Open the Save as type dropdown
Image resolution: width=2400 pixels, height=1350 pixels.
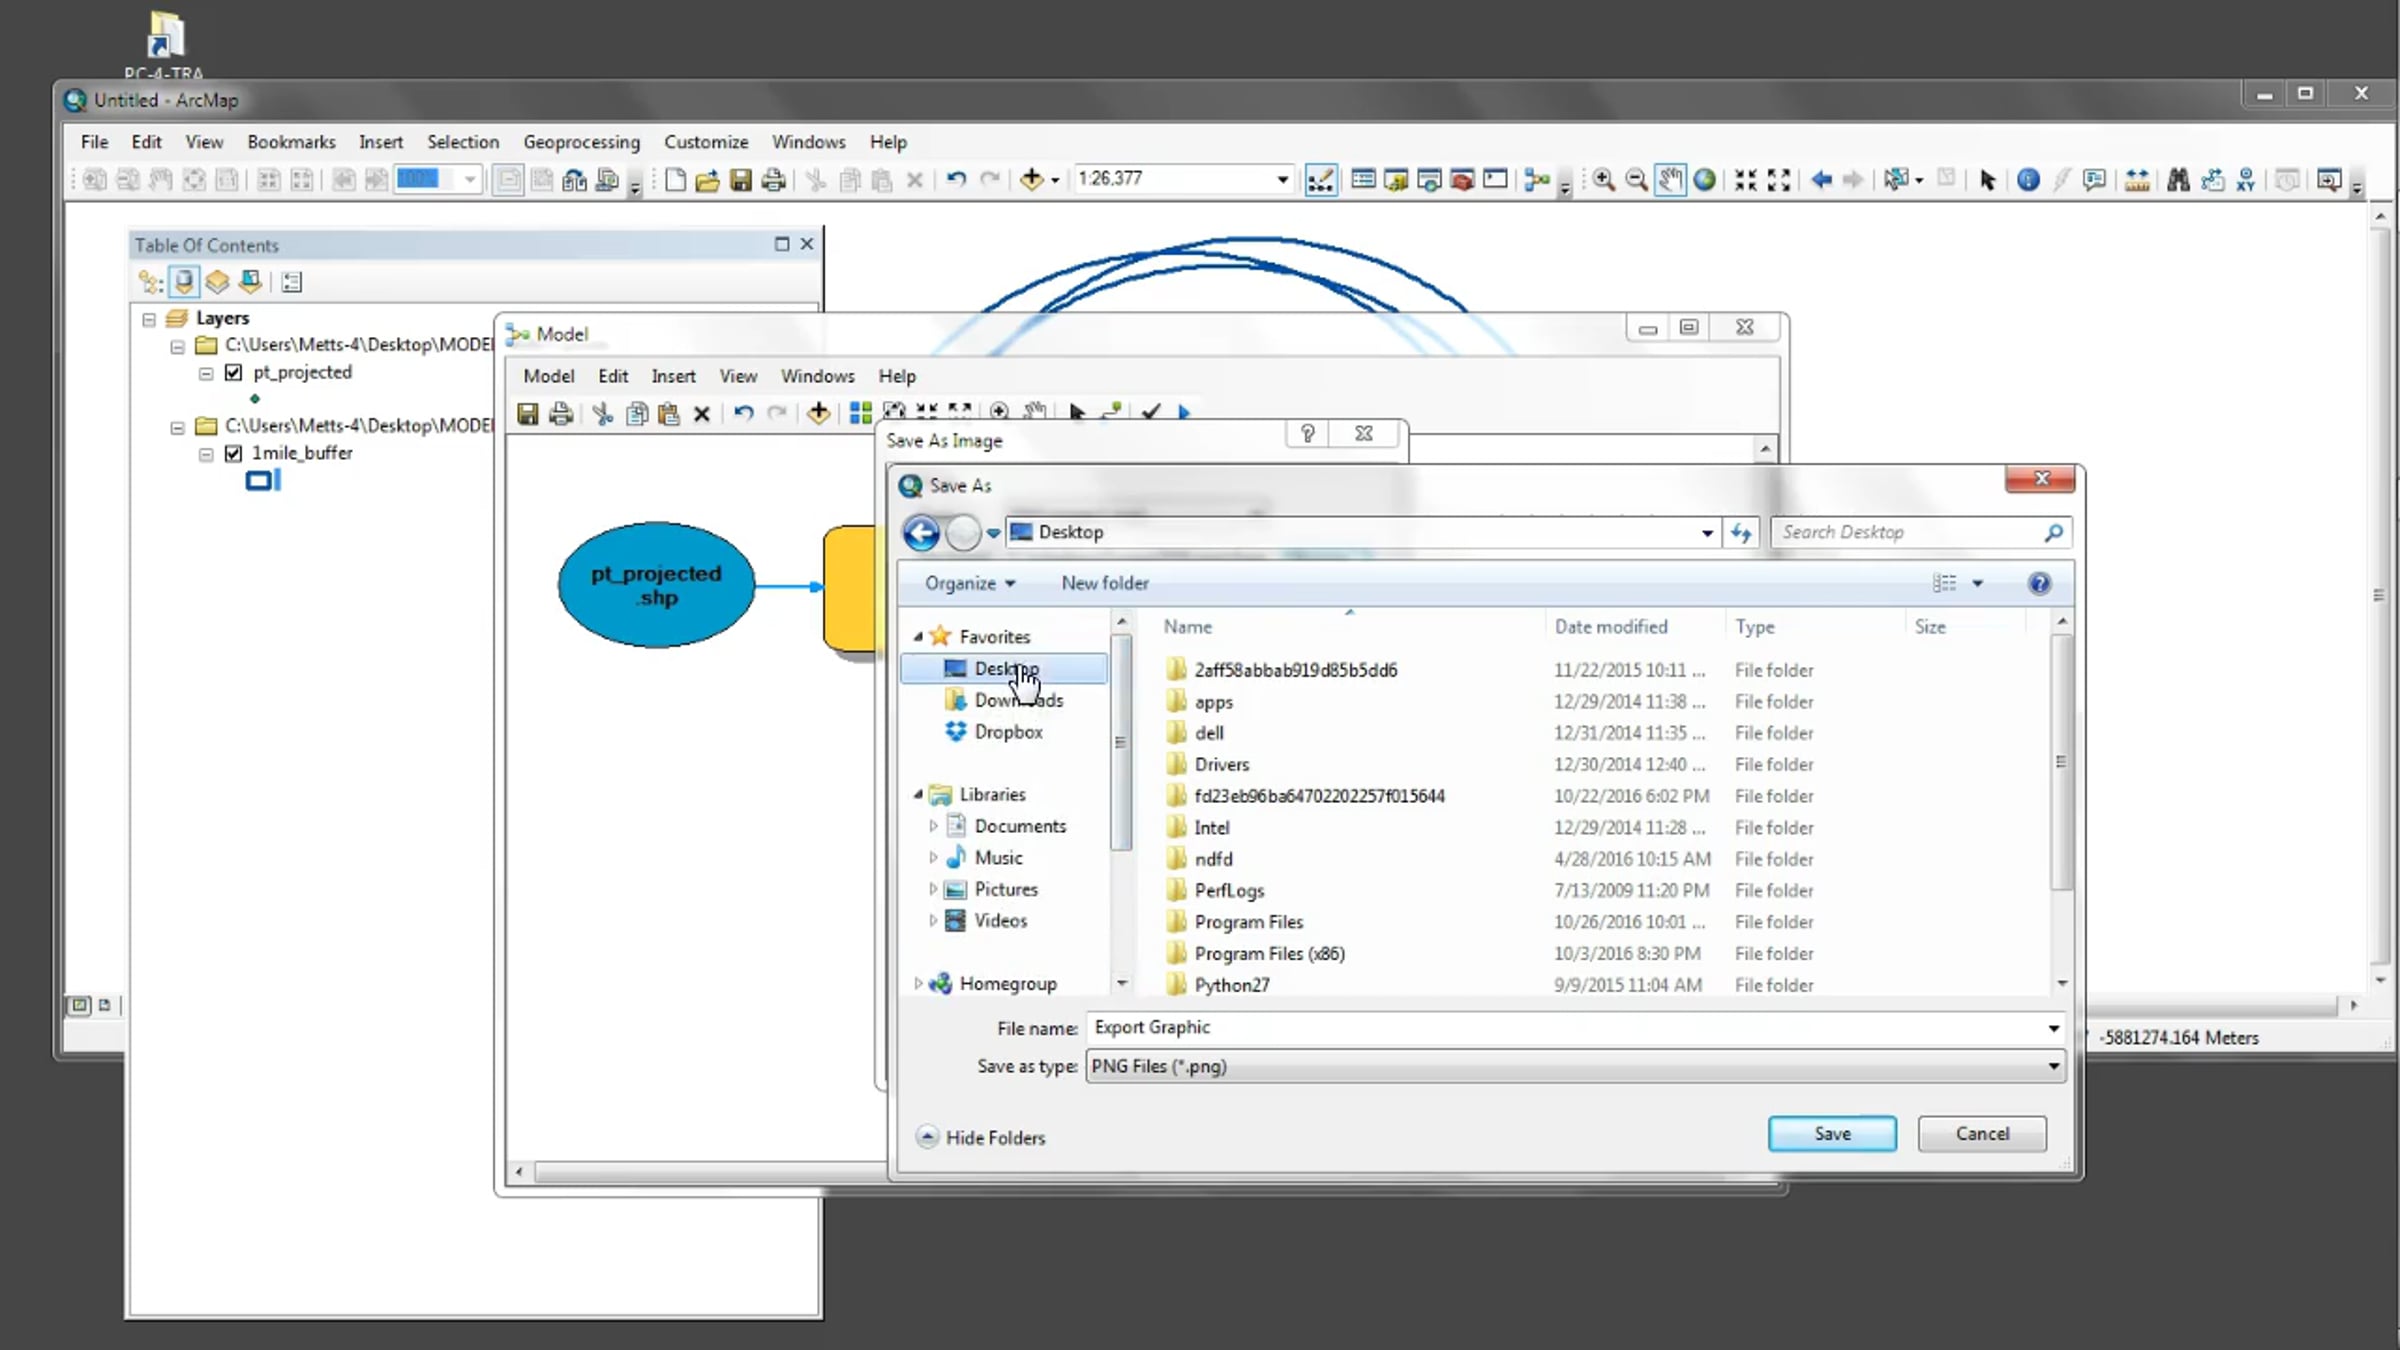pyautogui.click(x=2053, y=1067)
